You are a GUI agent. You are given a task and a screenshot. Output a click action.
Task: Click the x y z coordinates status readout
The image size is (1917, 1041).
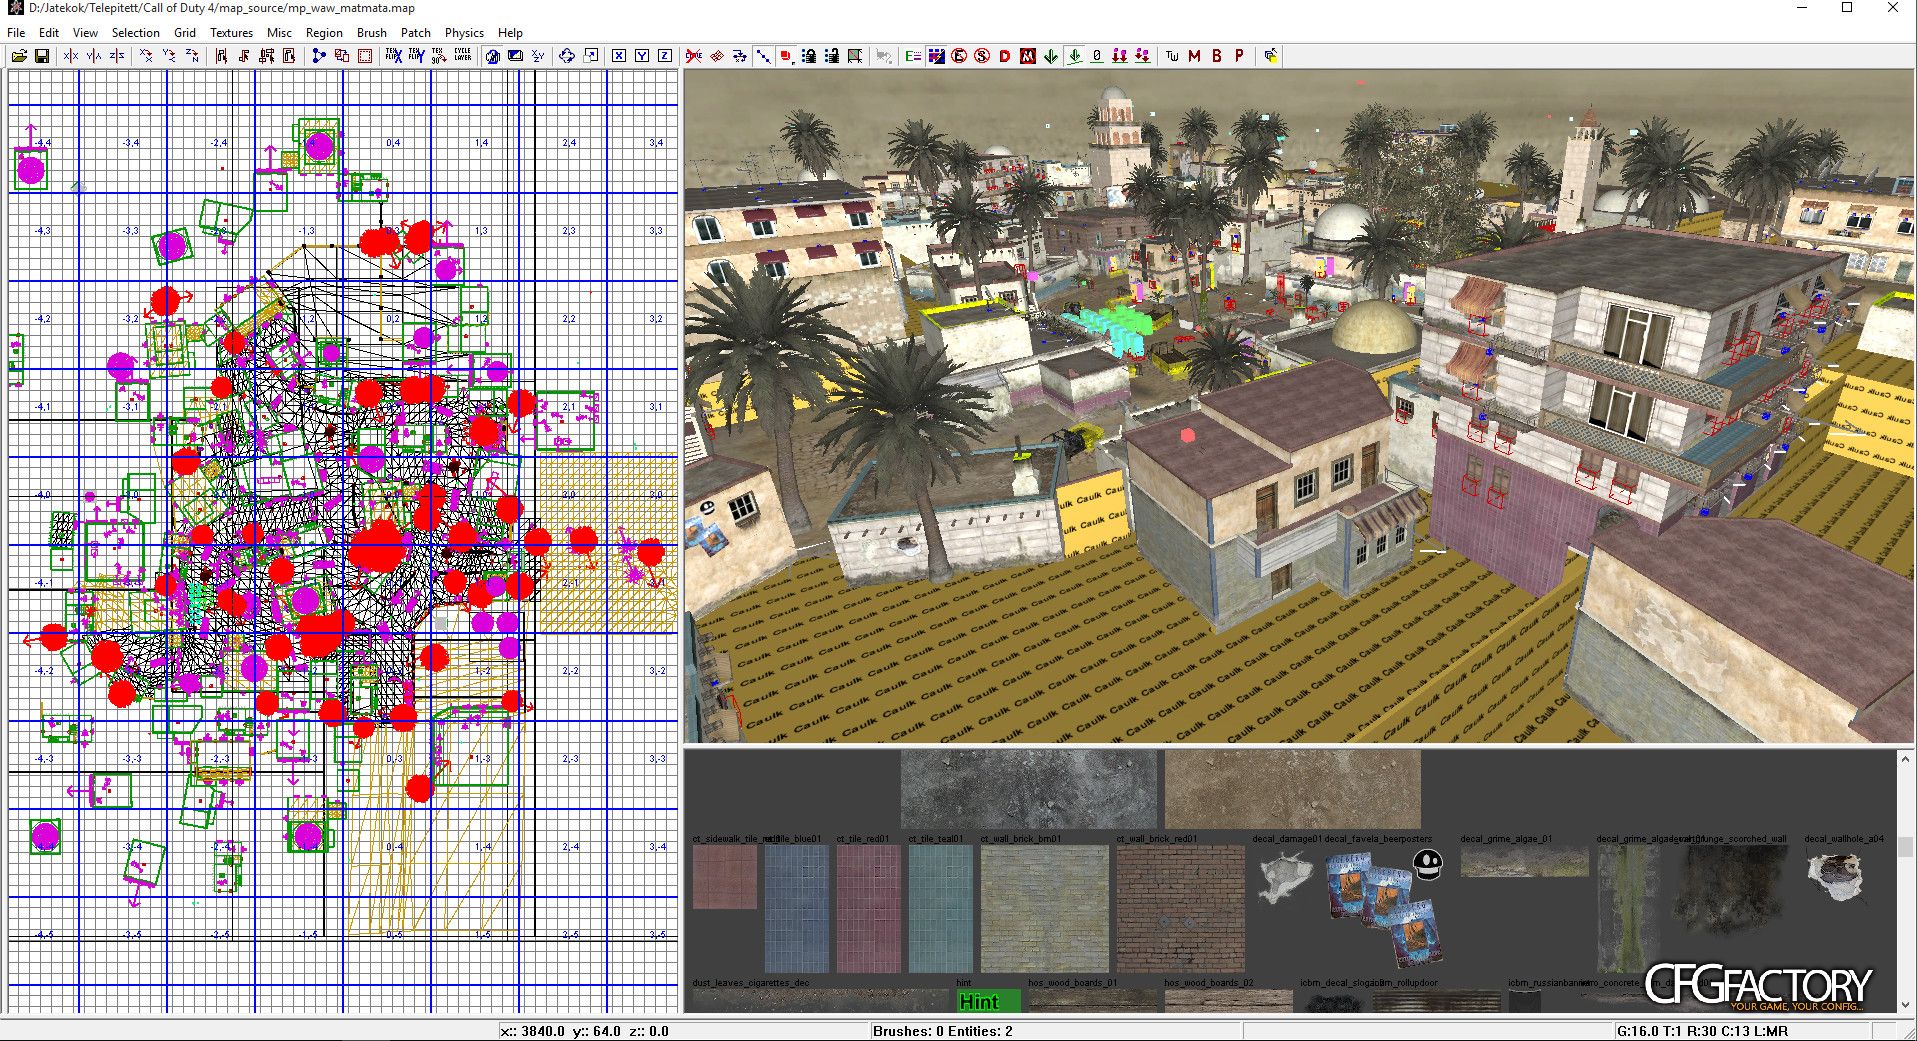tap(584, 1031)
